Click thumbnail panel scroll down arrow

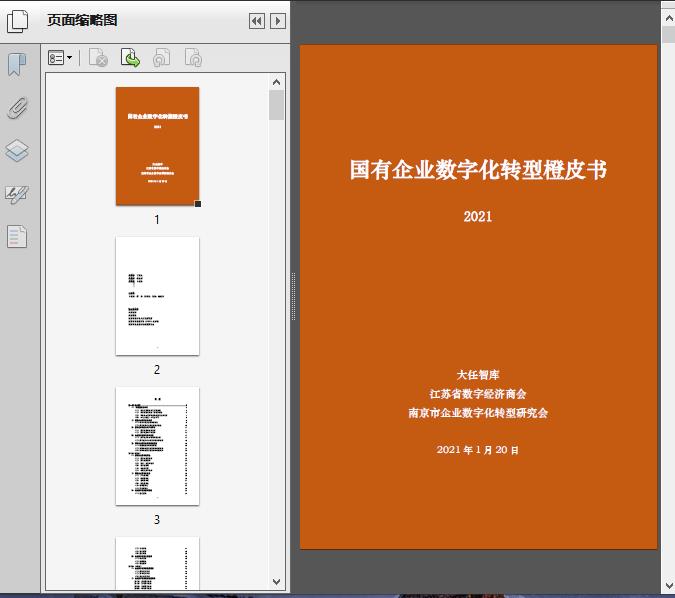(276, 582)
